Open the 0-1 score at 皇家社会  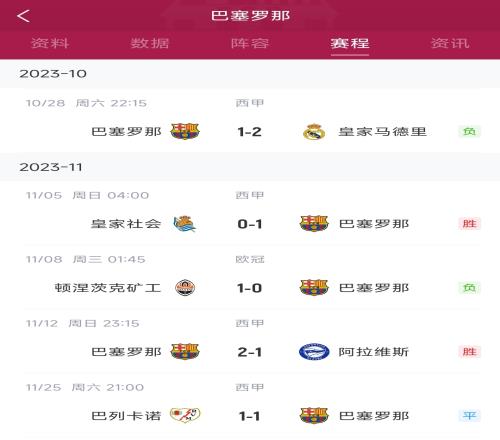250,224
